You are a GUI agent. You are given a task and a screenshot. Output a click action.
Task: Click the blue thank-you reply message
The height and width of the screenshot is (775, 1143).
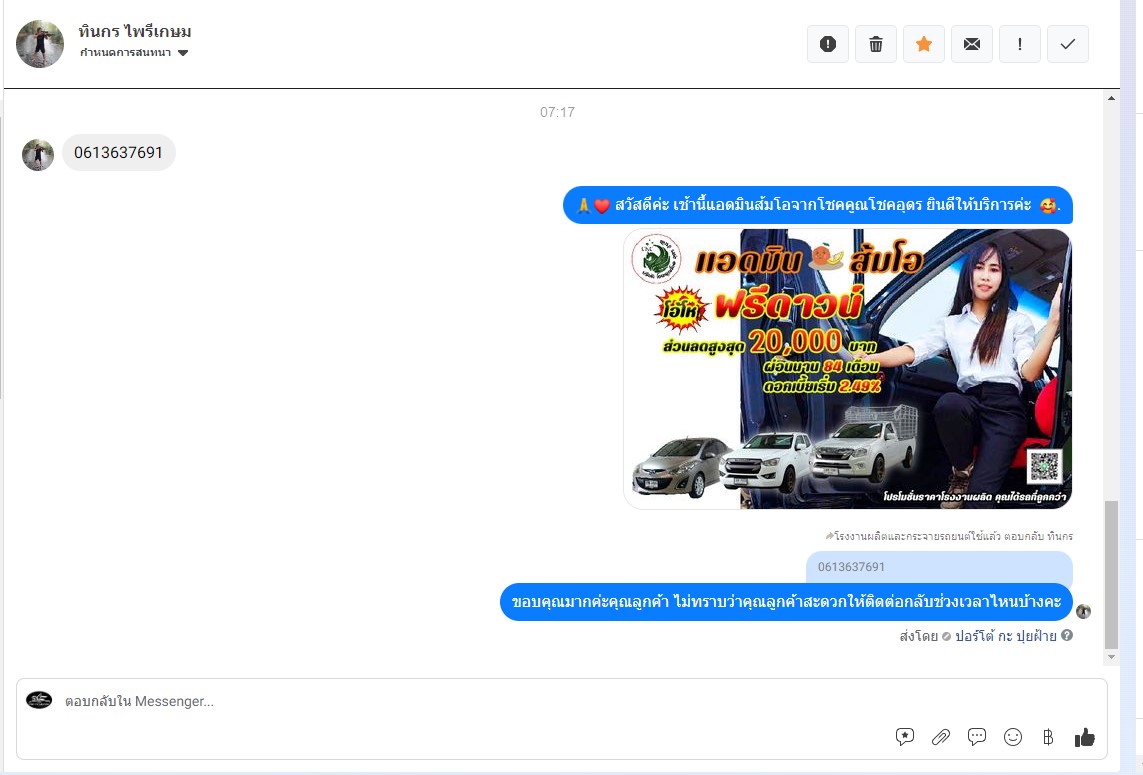787,601
